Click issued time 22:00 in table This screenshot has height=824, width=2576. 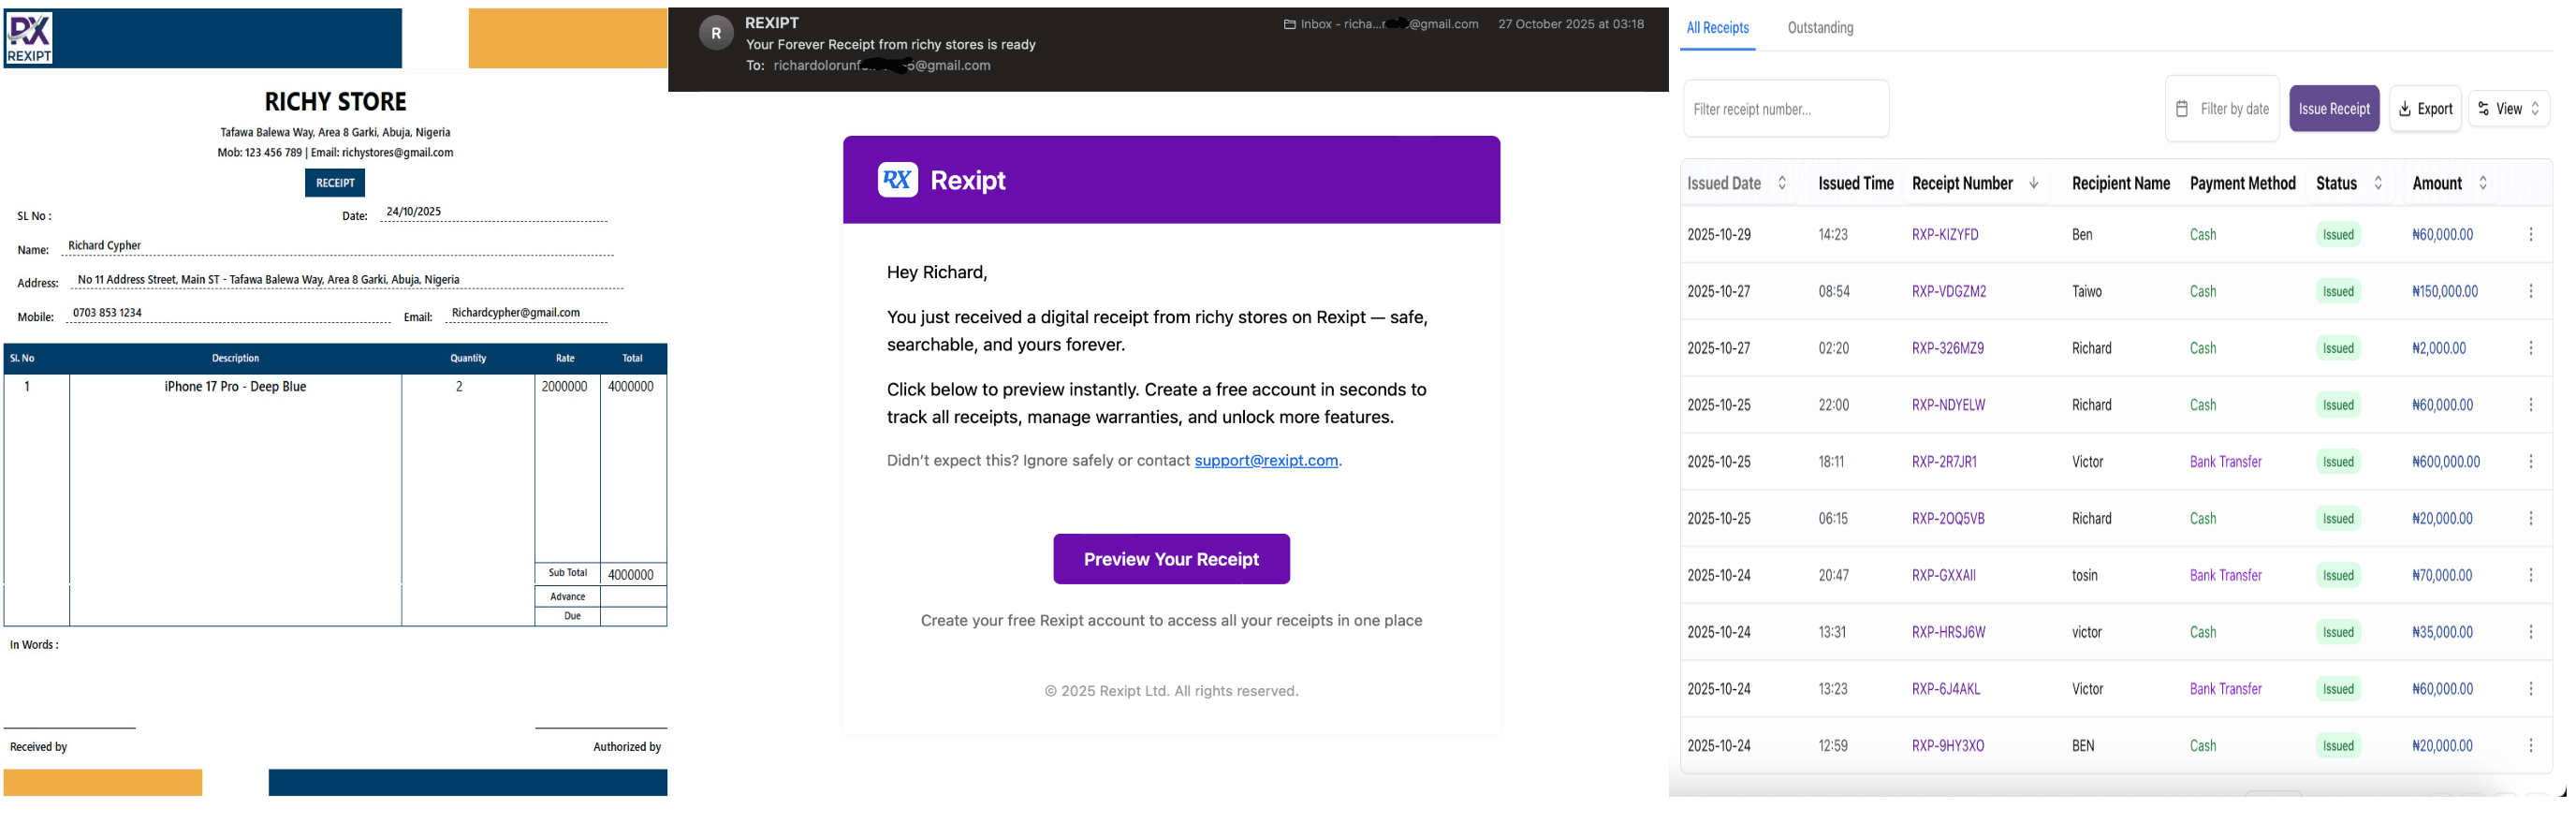pyautogui.click(x=1833, y=405)
